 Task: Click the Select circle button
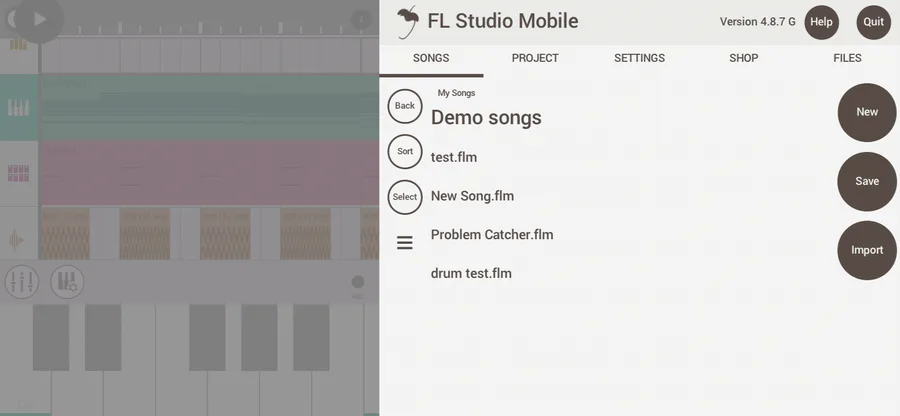(405, 197)
